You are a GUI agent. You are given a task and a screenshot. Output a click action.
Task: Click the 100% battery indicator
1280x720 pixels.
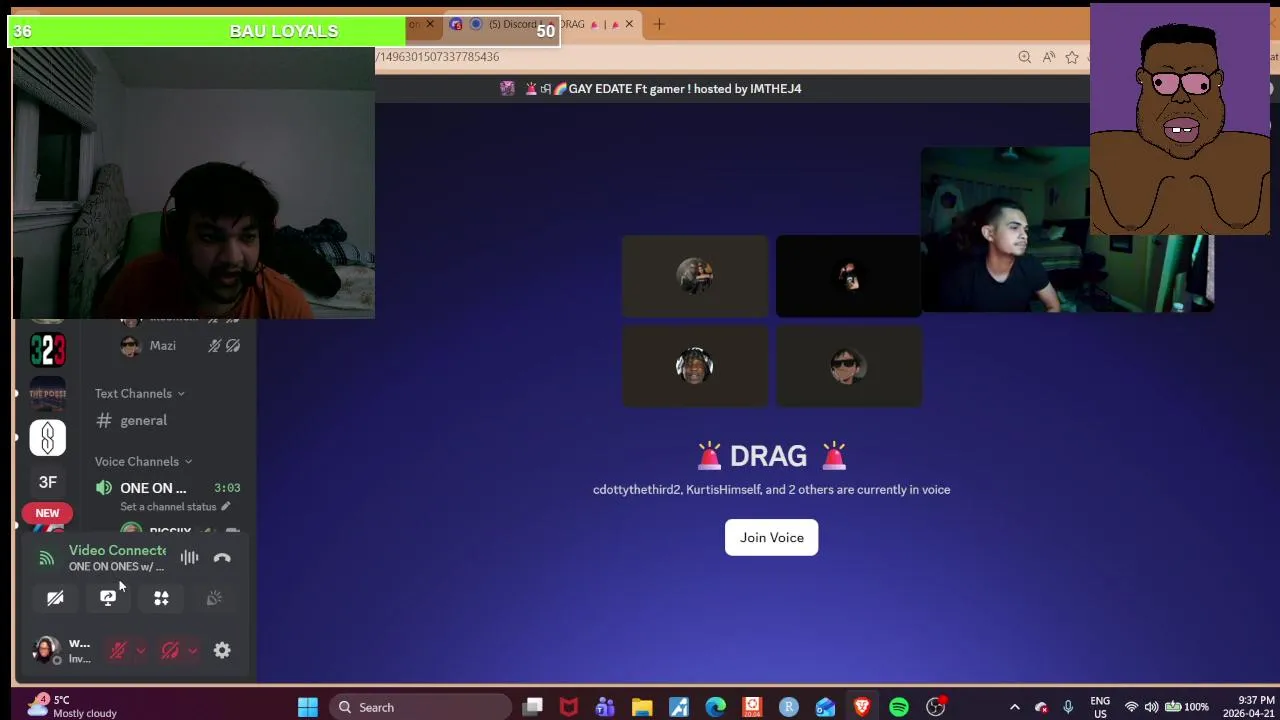[x=1186, y=707]
